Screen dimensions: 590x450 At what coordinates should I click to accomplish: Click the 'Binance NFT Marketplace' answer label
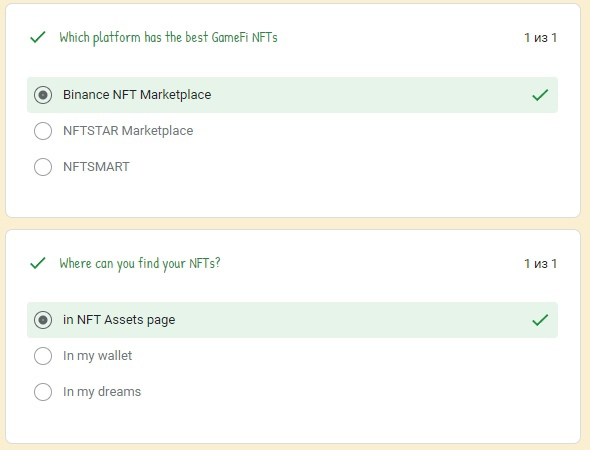pos(137,94)
